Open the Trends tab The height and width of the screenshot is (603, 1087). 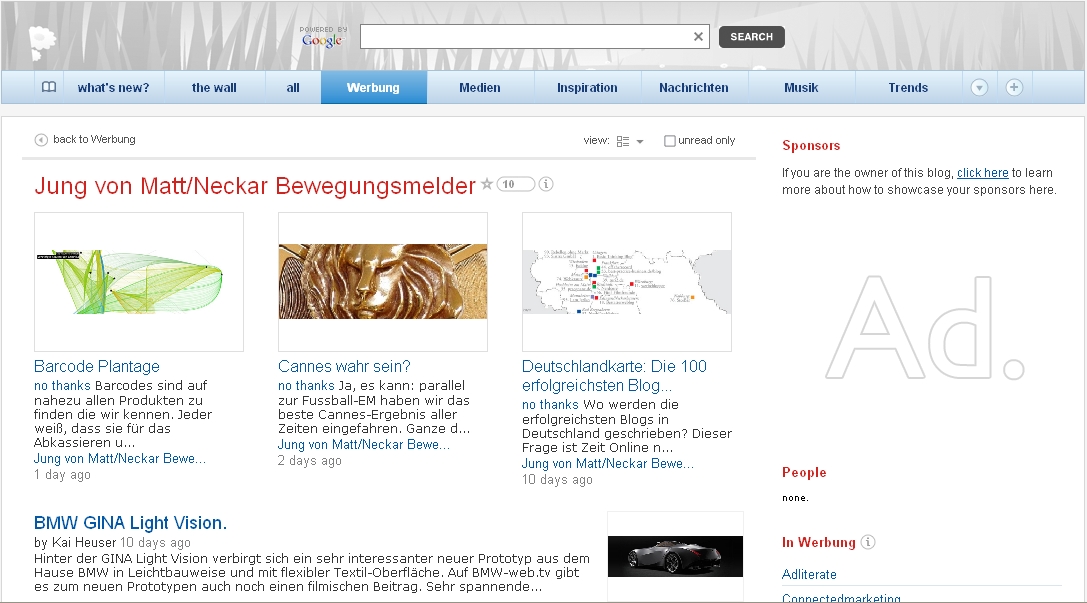click(x=908, y=87)
